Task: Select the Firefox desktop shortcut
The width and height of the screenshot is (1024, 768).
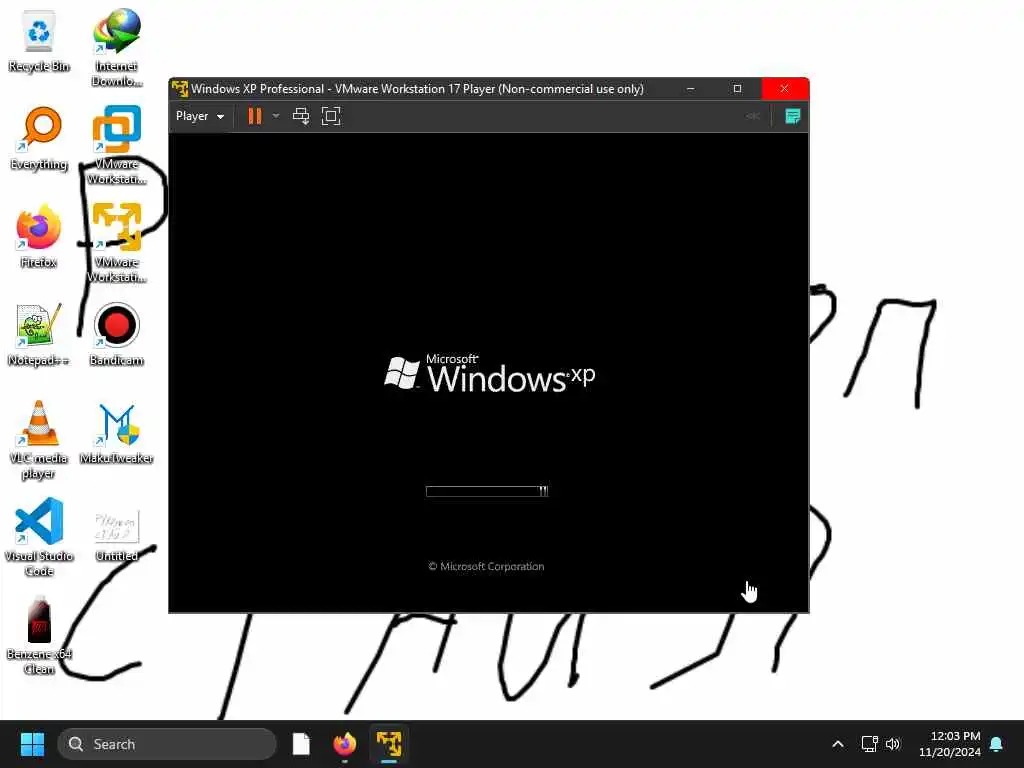Action: [x=39, y=236]
